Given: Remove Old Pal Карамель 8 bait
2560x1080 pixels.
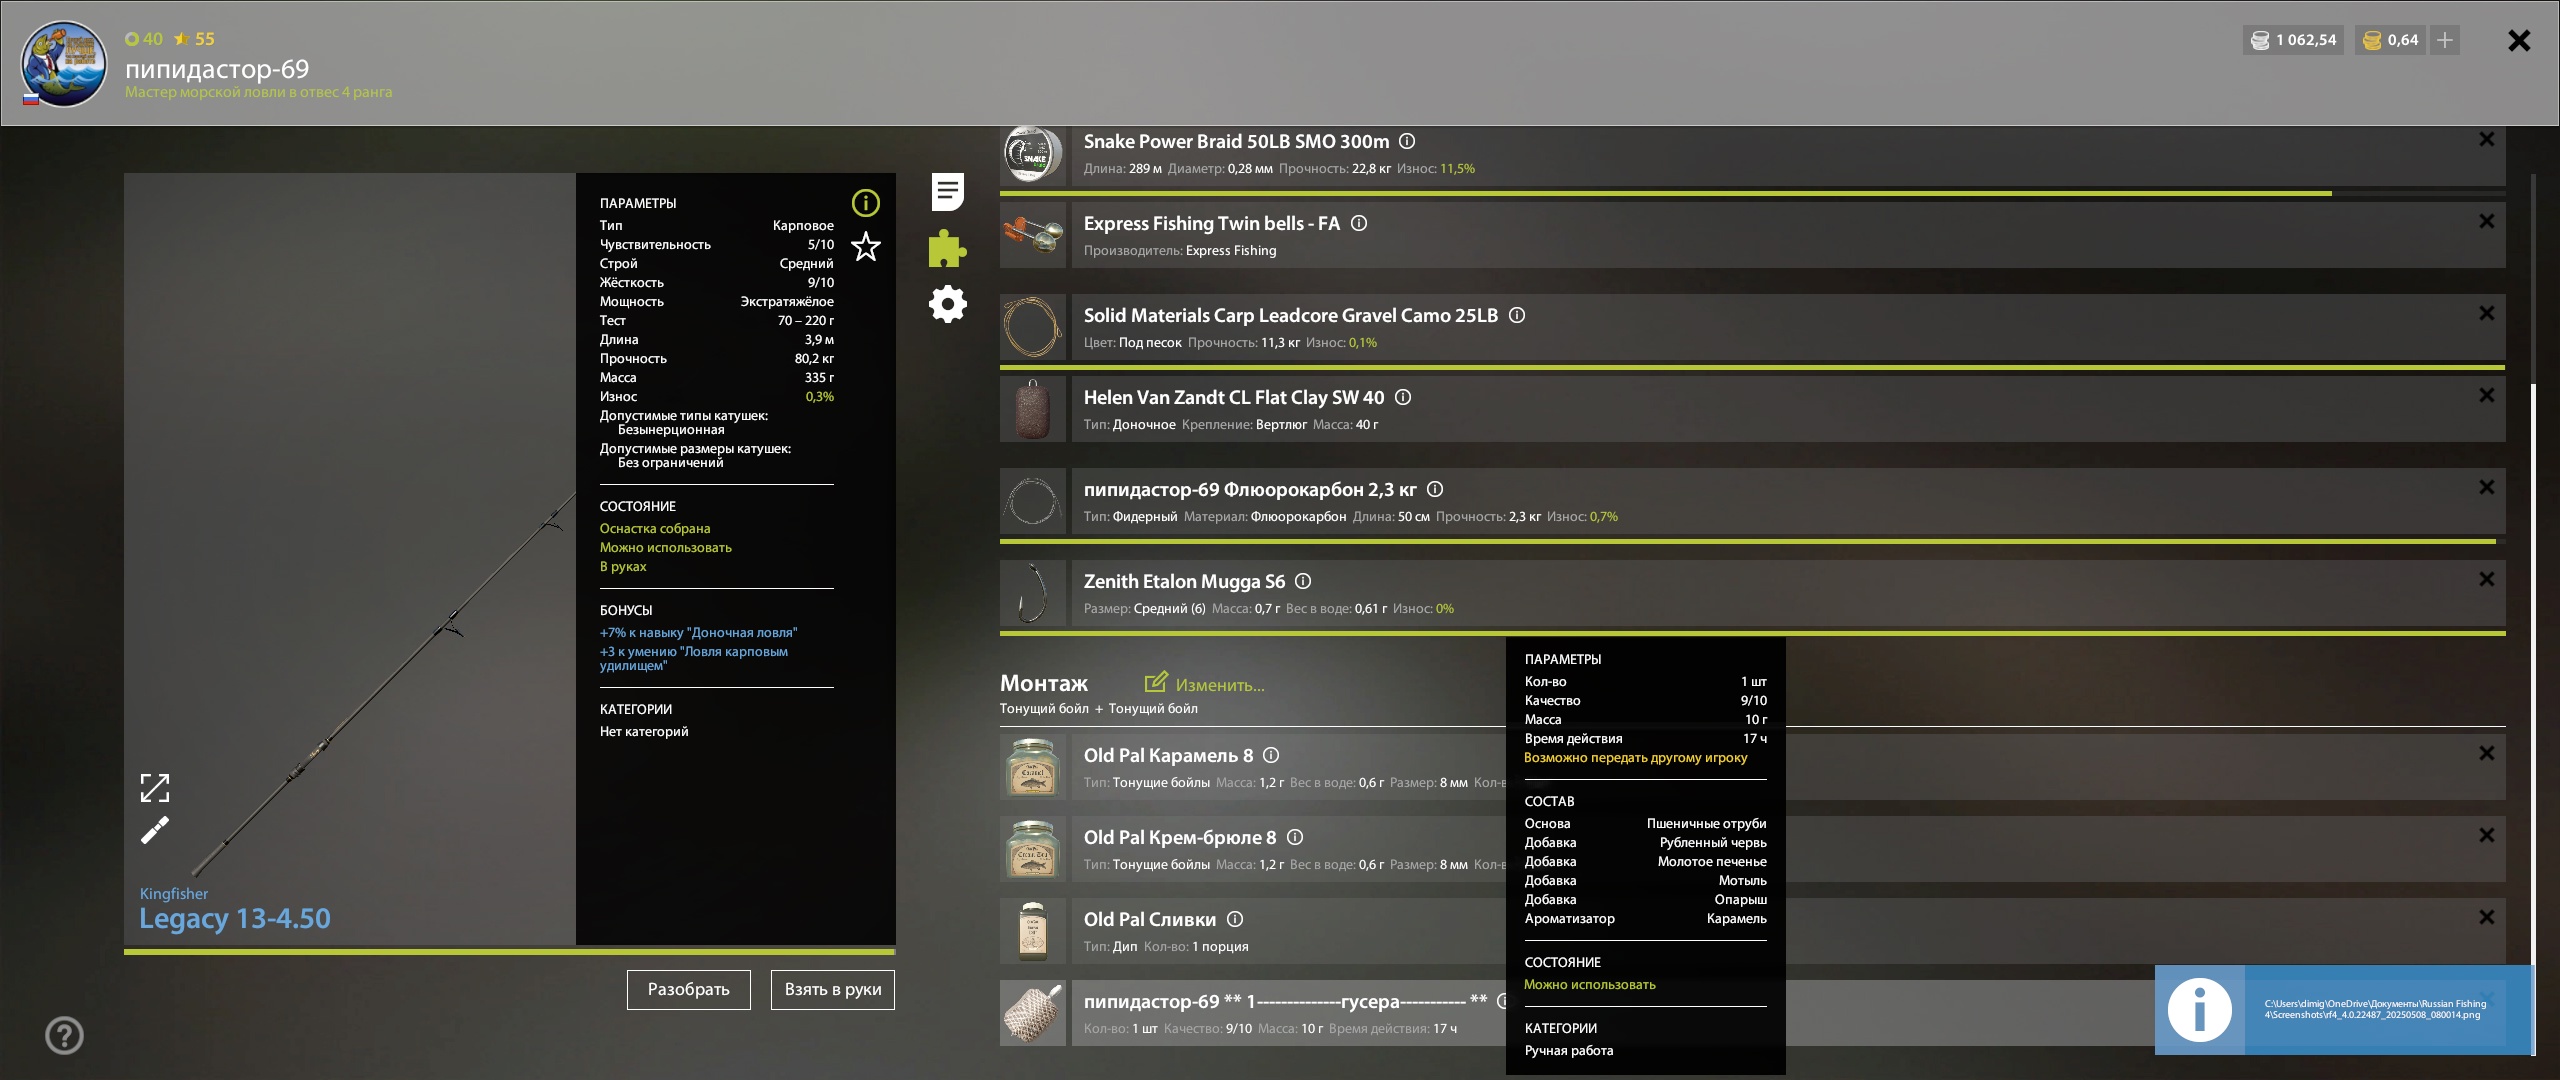Looking at the screenshot, I should [x=2487, y=753].
